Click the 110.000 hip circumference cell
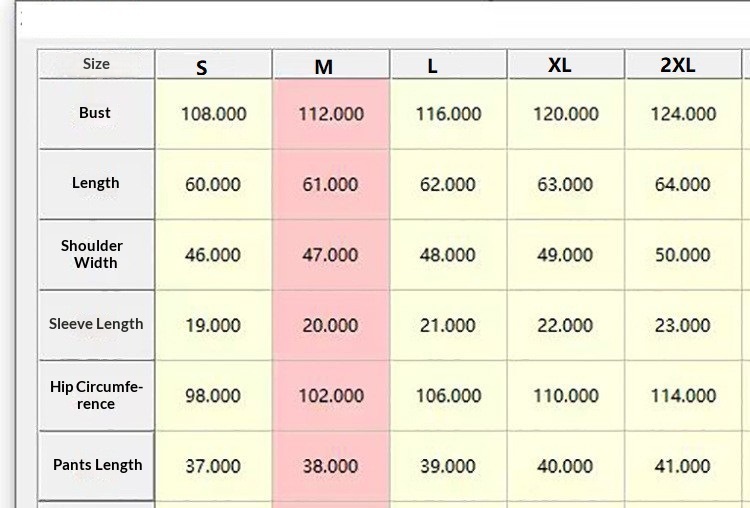Viewport: 750px width, 508px height. coord(565,396)
